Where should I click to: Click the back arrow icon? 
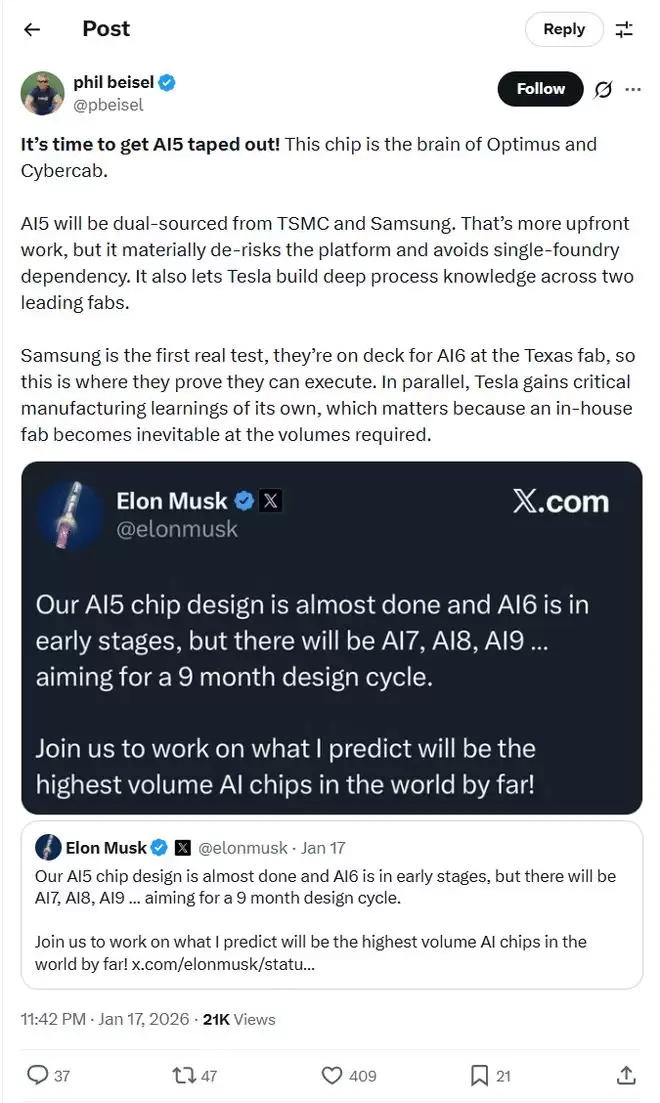(x=32, y=29)
